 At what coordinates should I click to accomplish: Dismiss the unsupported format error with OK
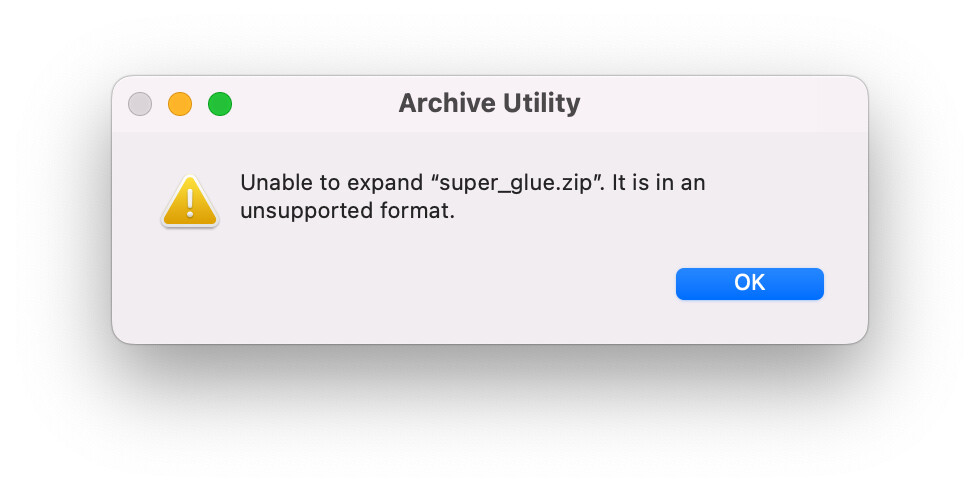point(749,284)
